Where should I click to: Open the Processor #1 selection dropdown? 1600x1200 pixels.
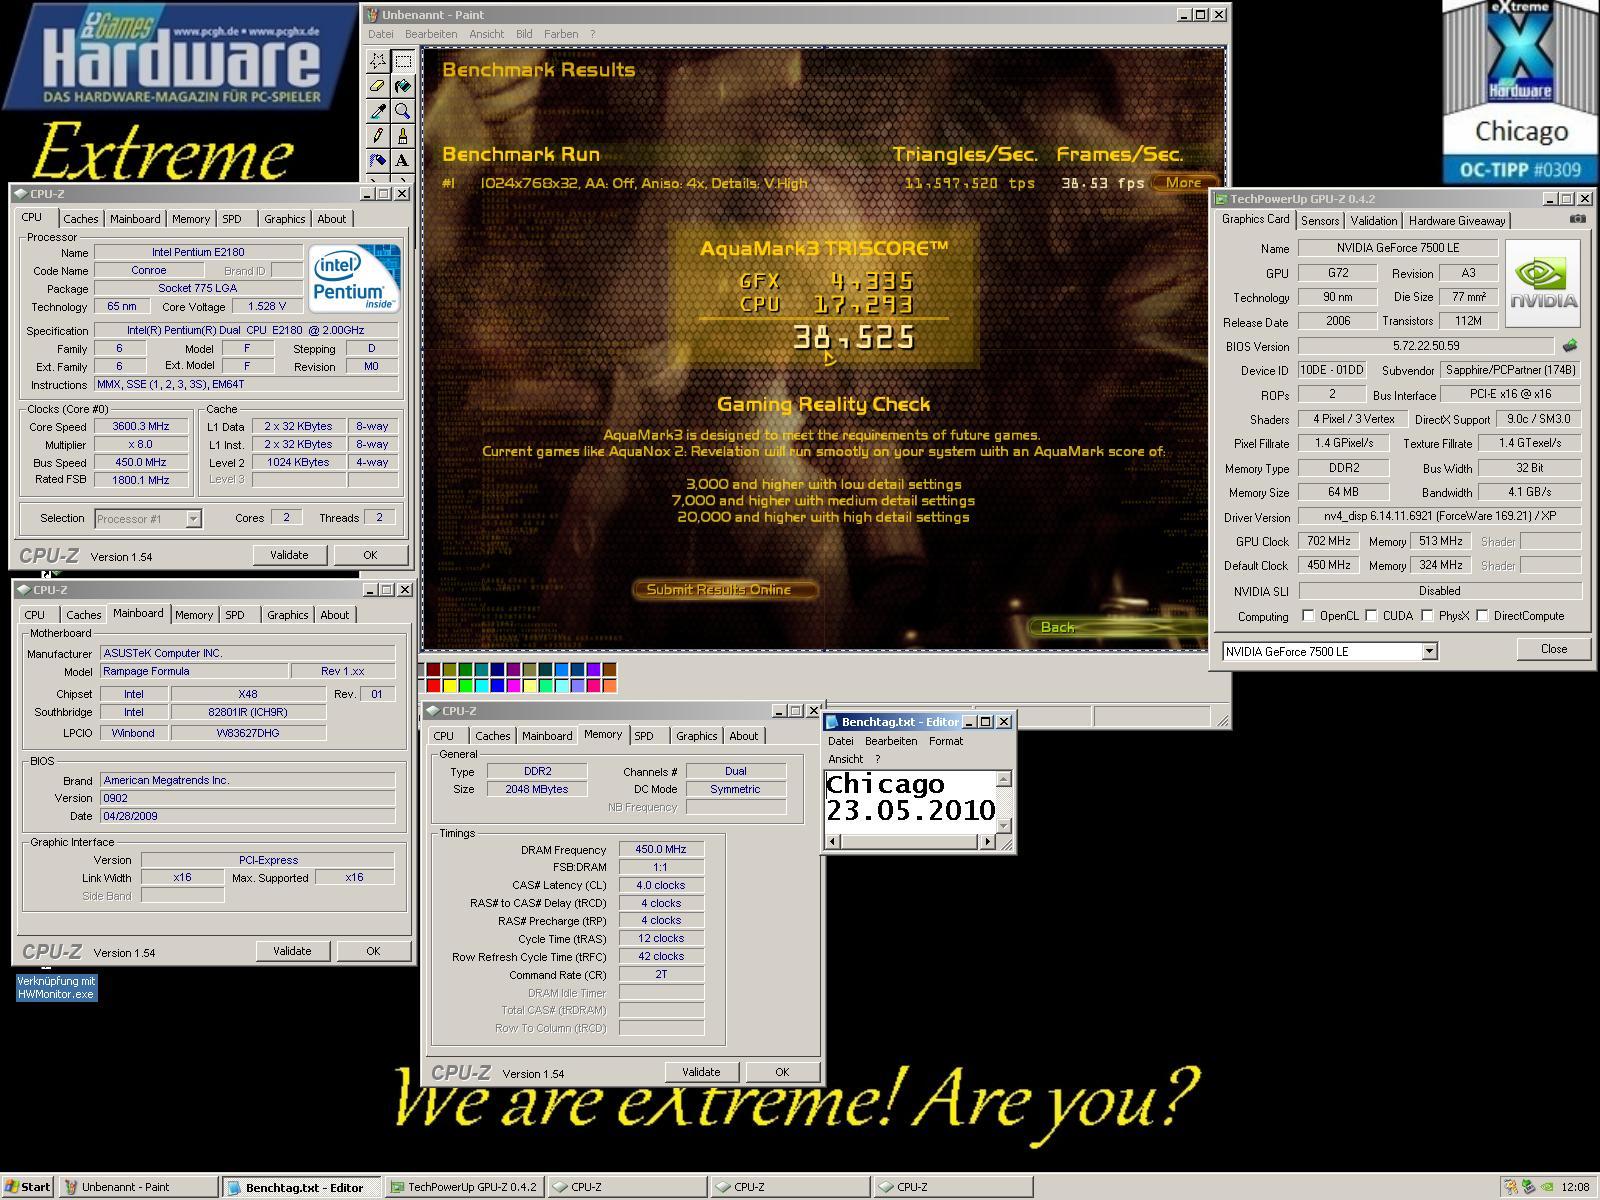click(x=193, y=519)
